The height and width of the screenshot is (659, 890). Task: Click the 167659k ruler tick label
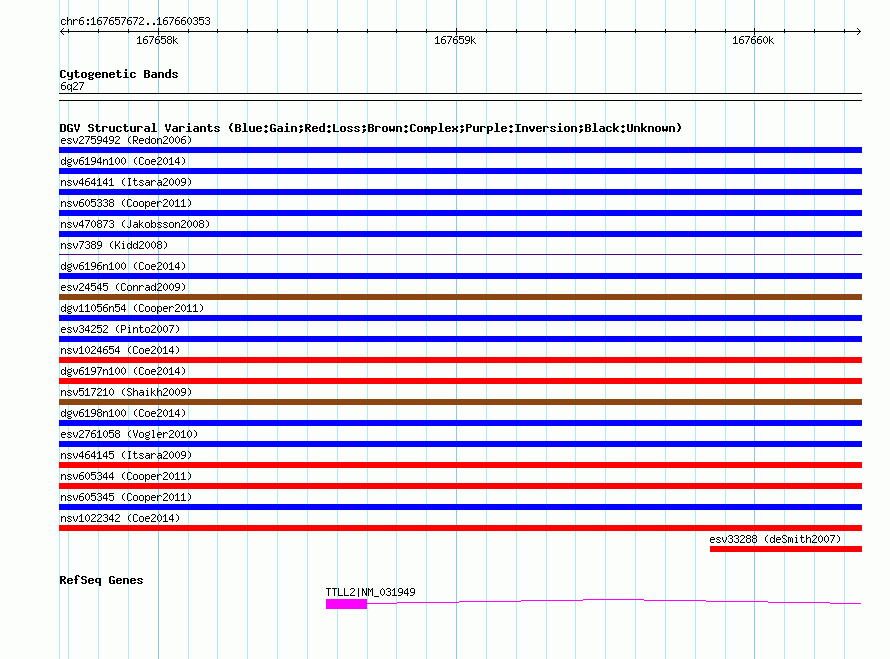pos(455,40)
